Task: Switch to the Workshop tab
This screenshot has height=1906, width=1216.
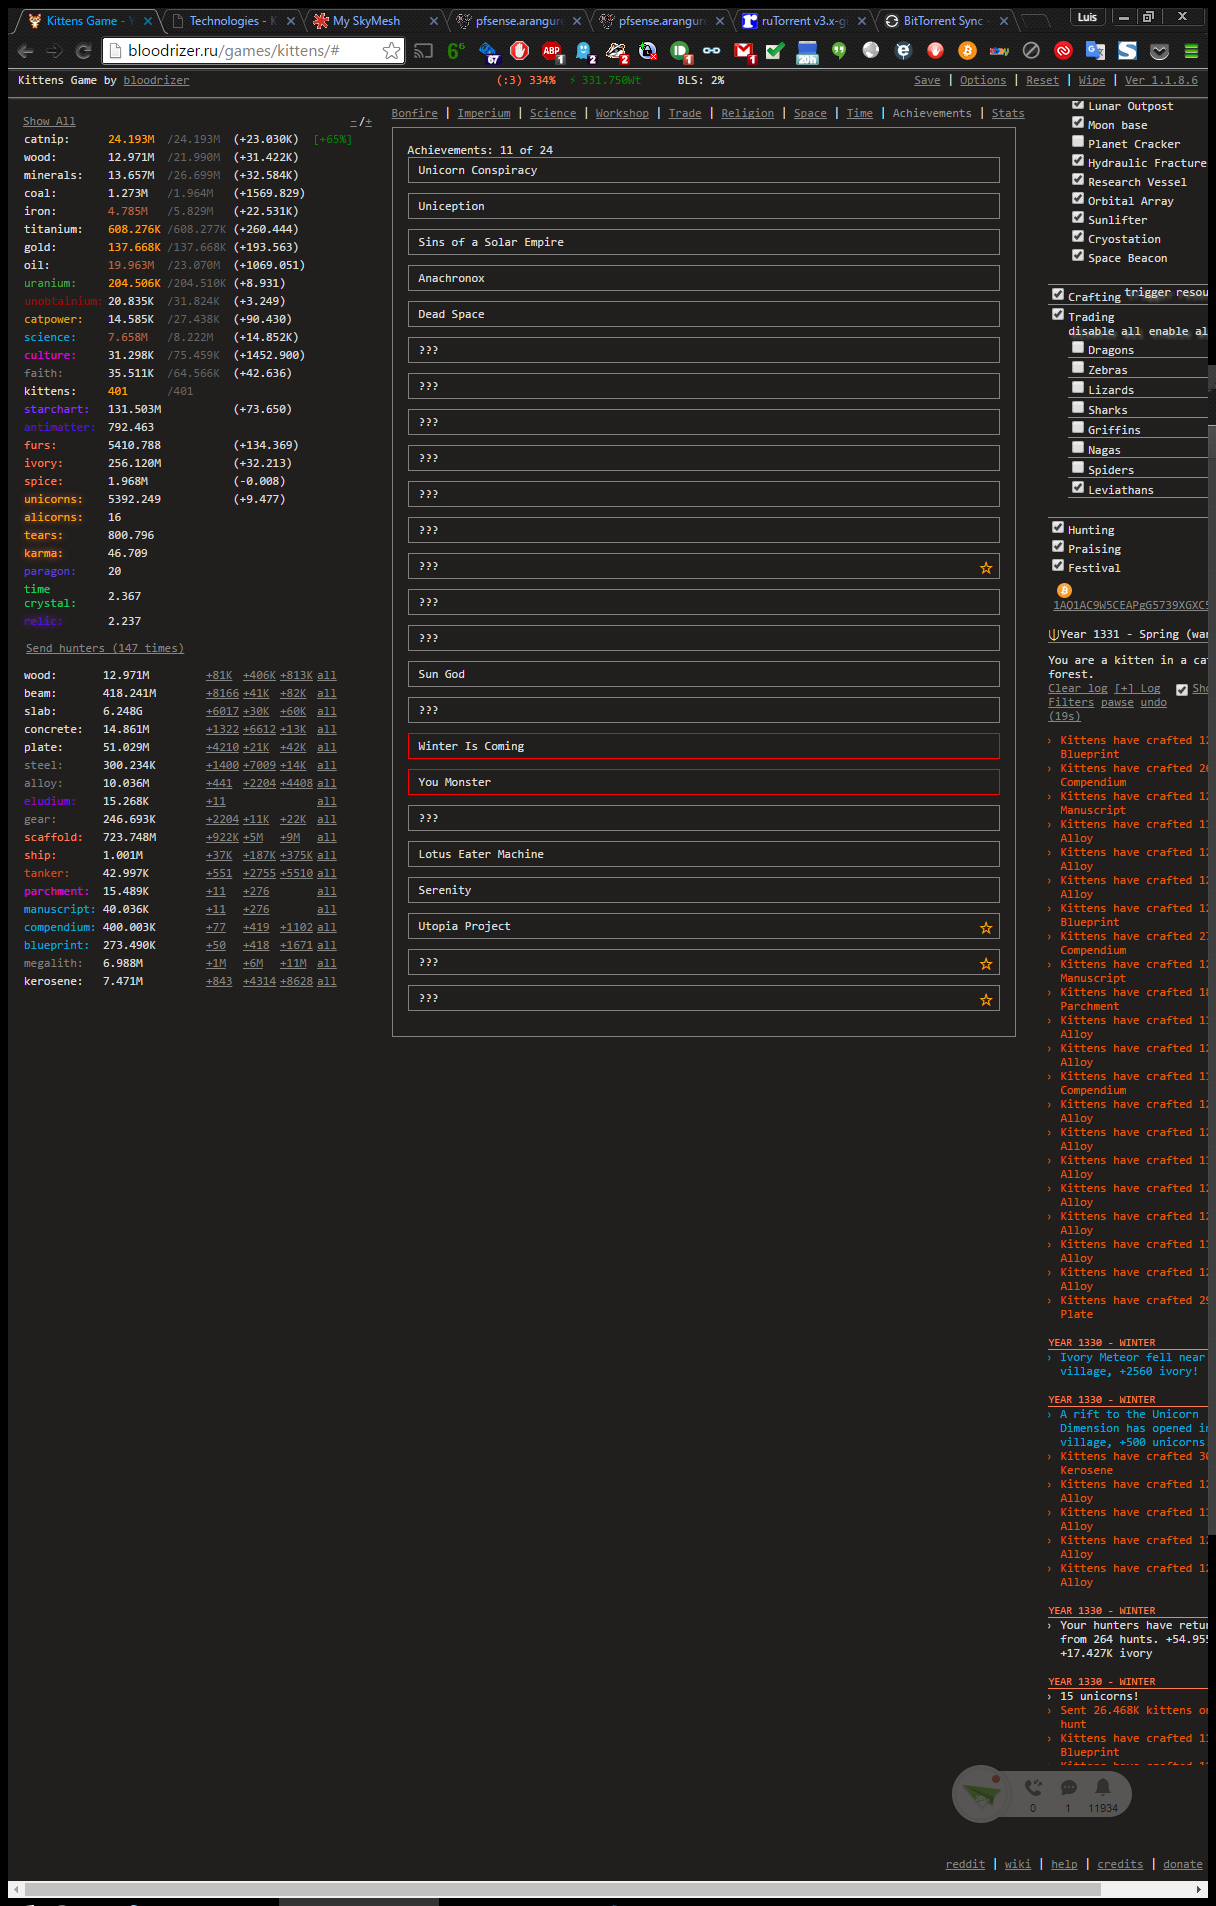Action: (622, 113)
